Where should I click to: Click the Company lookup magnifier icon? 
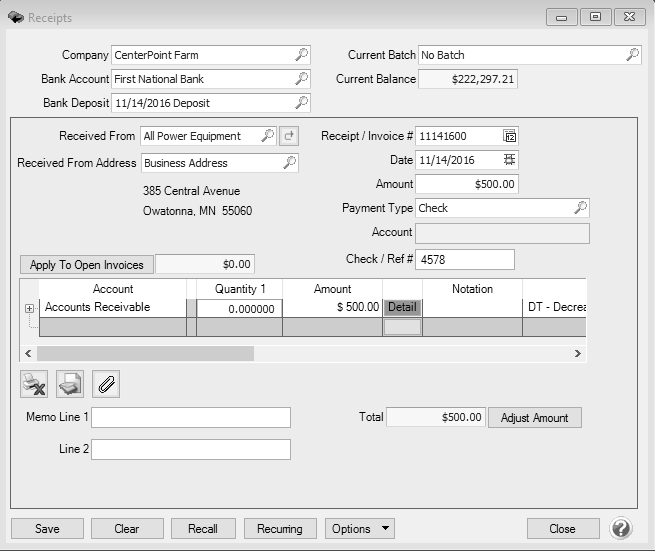coord(301,55)
